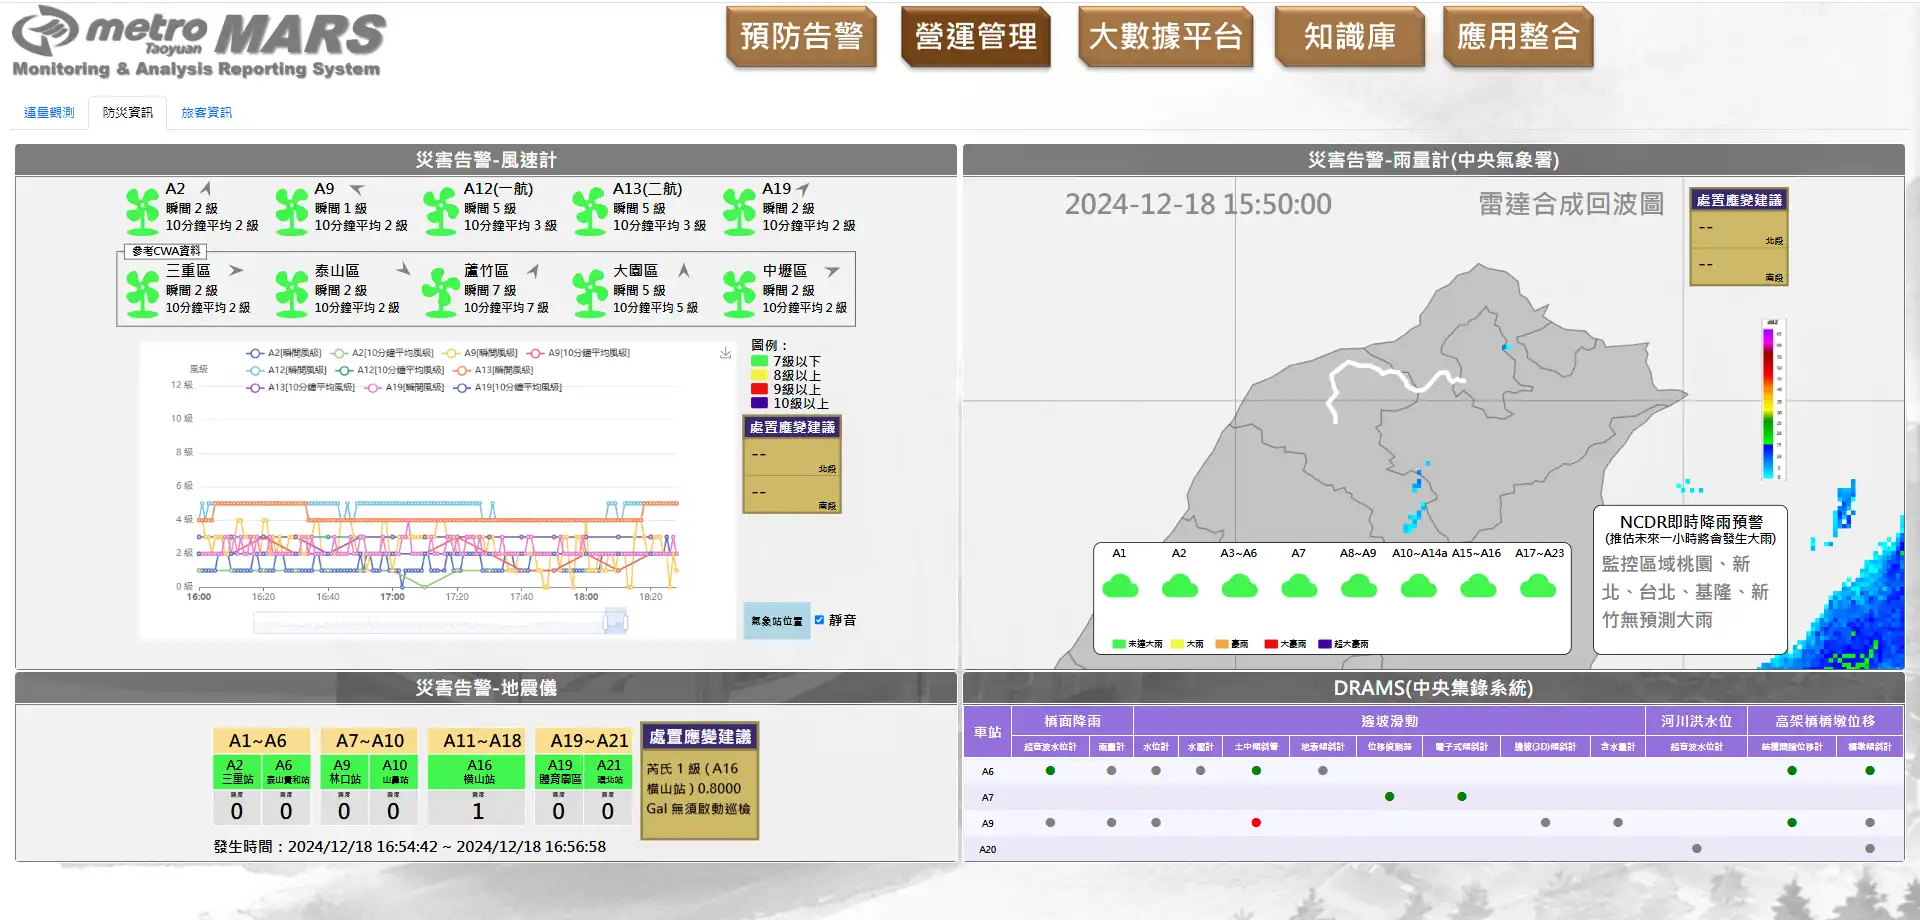Click the A9 林口站 seismograph cell

click(344, 771)
